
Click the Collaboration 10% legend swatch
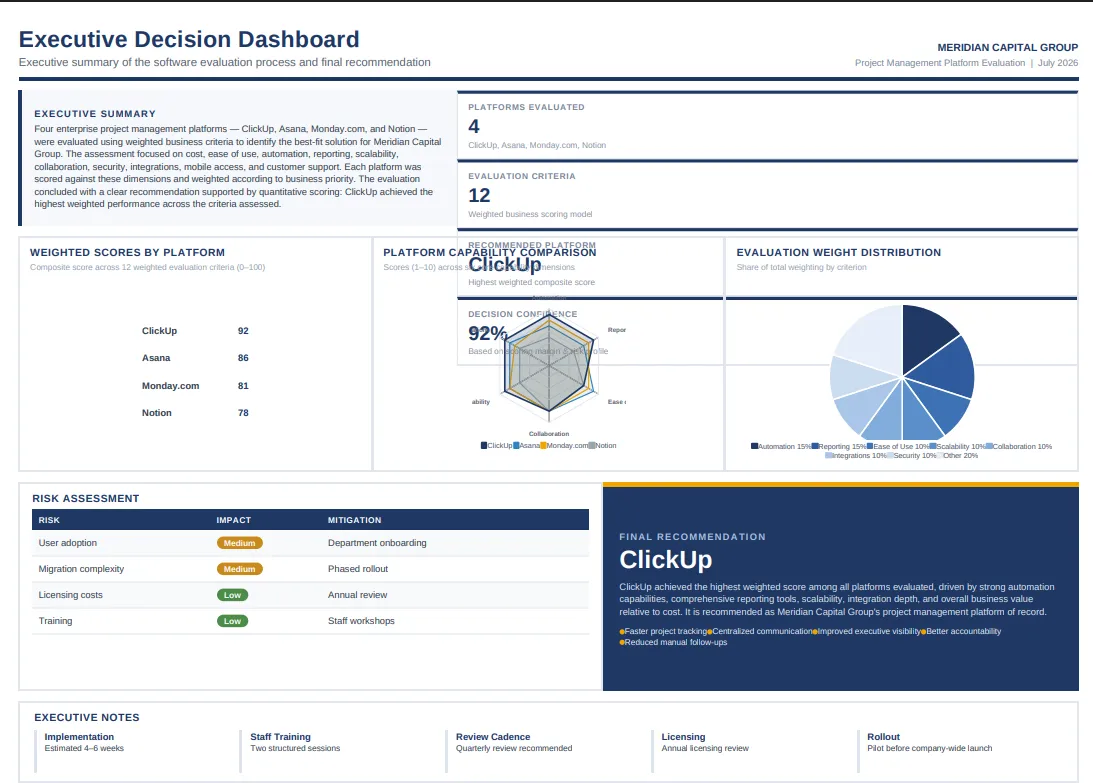[x=989, y=446]
